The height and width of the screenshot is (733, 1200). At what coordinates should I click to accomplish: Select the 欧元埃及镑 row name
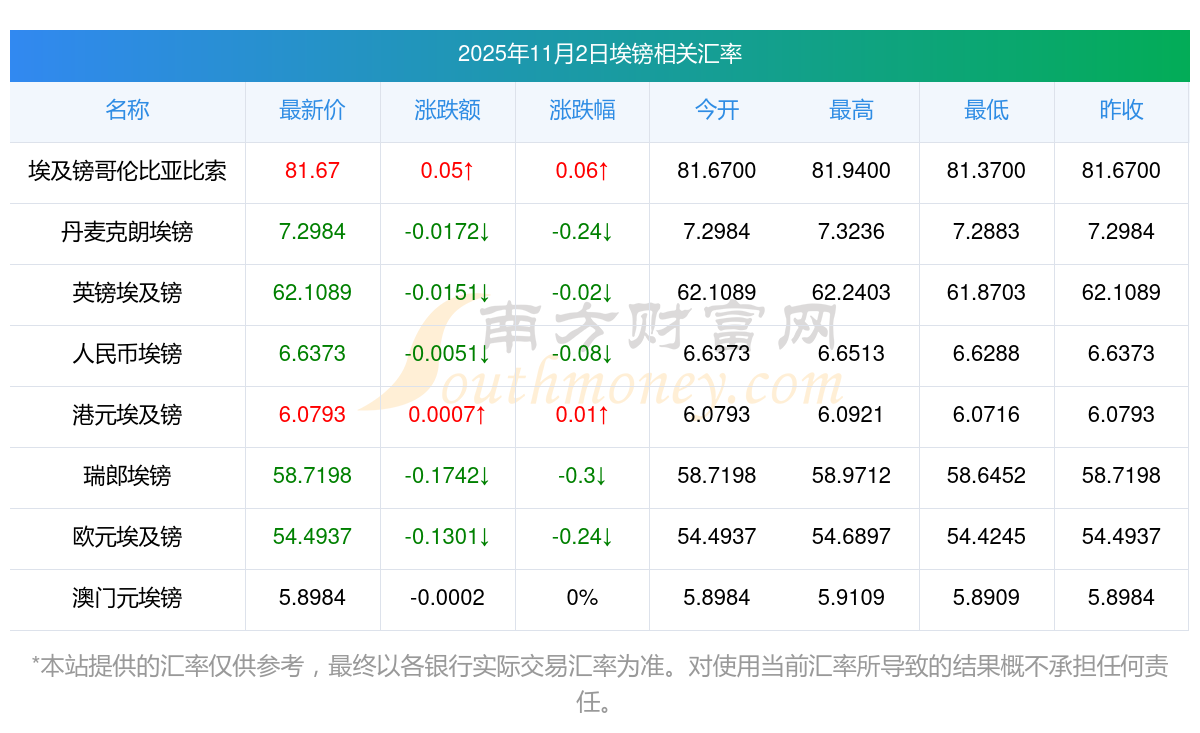127,537
